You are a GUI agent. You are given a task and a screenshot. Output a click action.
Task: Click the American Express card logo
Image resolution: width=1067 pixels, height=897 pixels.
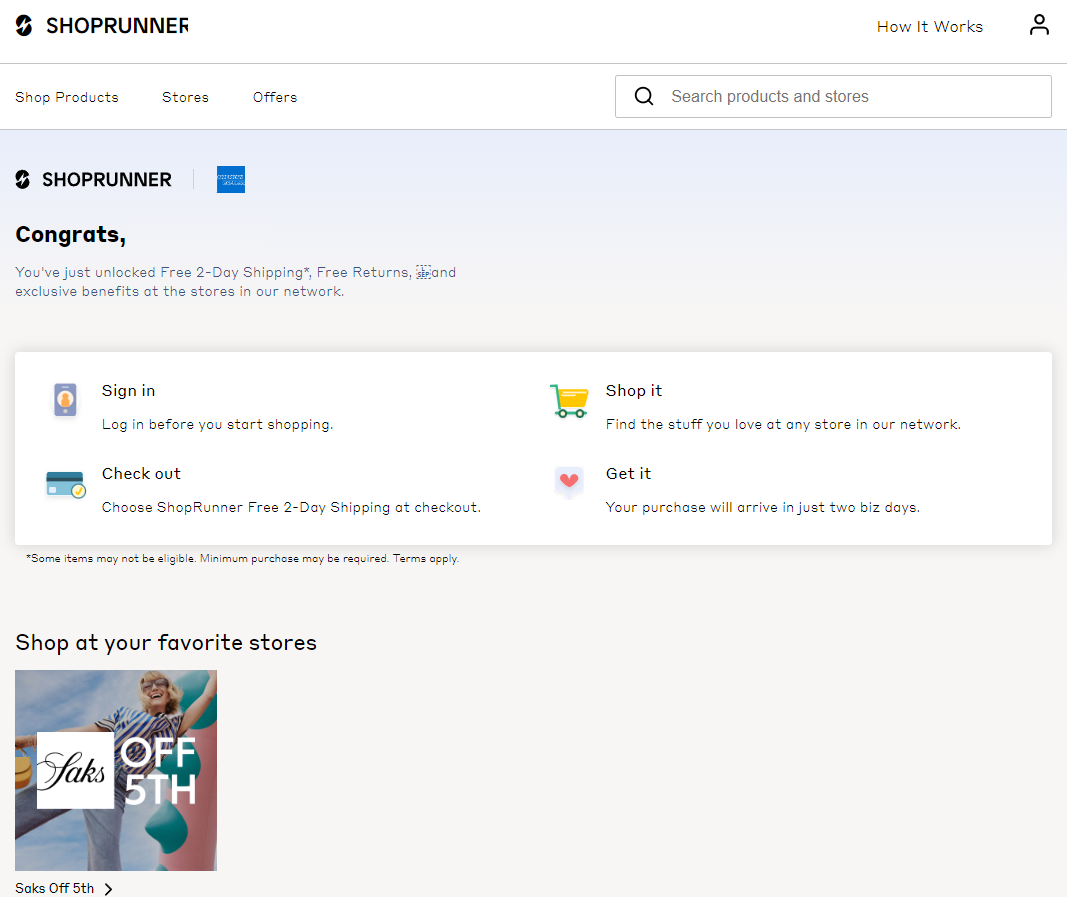click(231, 180)
